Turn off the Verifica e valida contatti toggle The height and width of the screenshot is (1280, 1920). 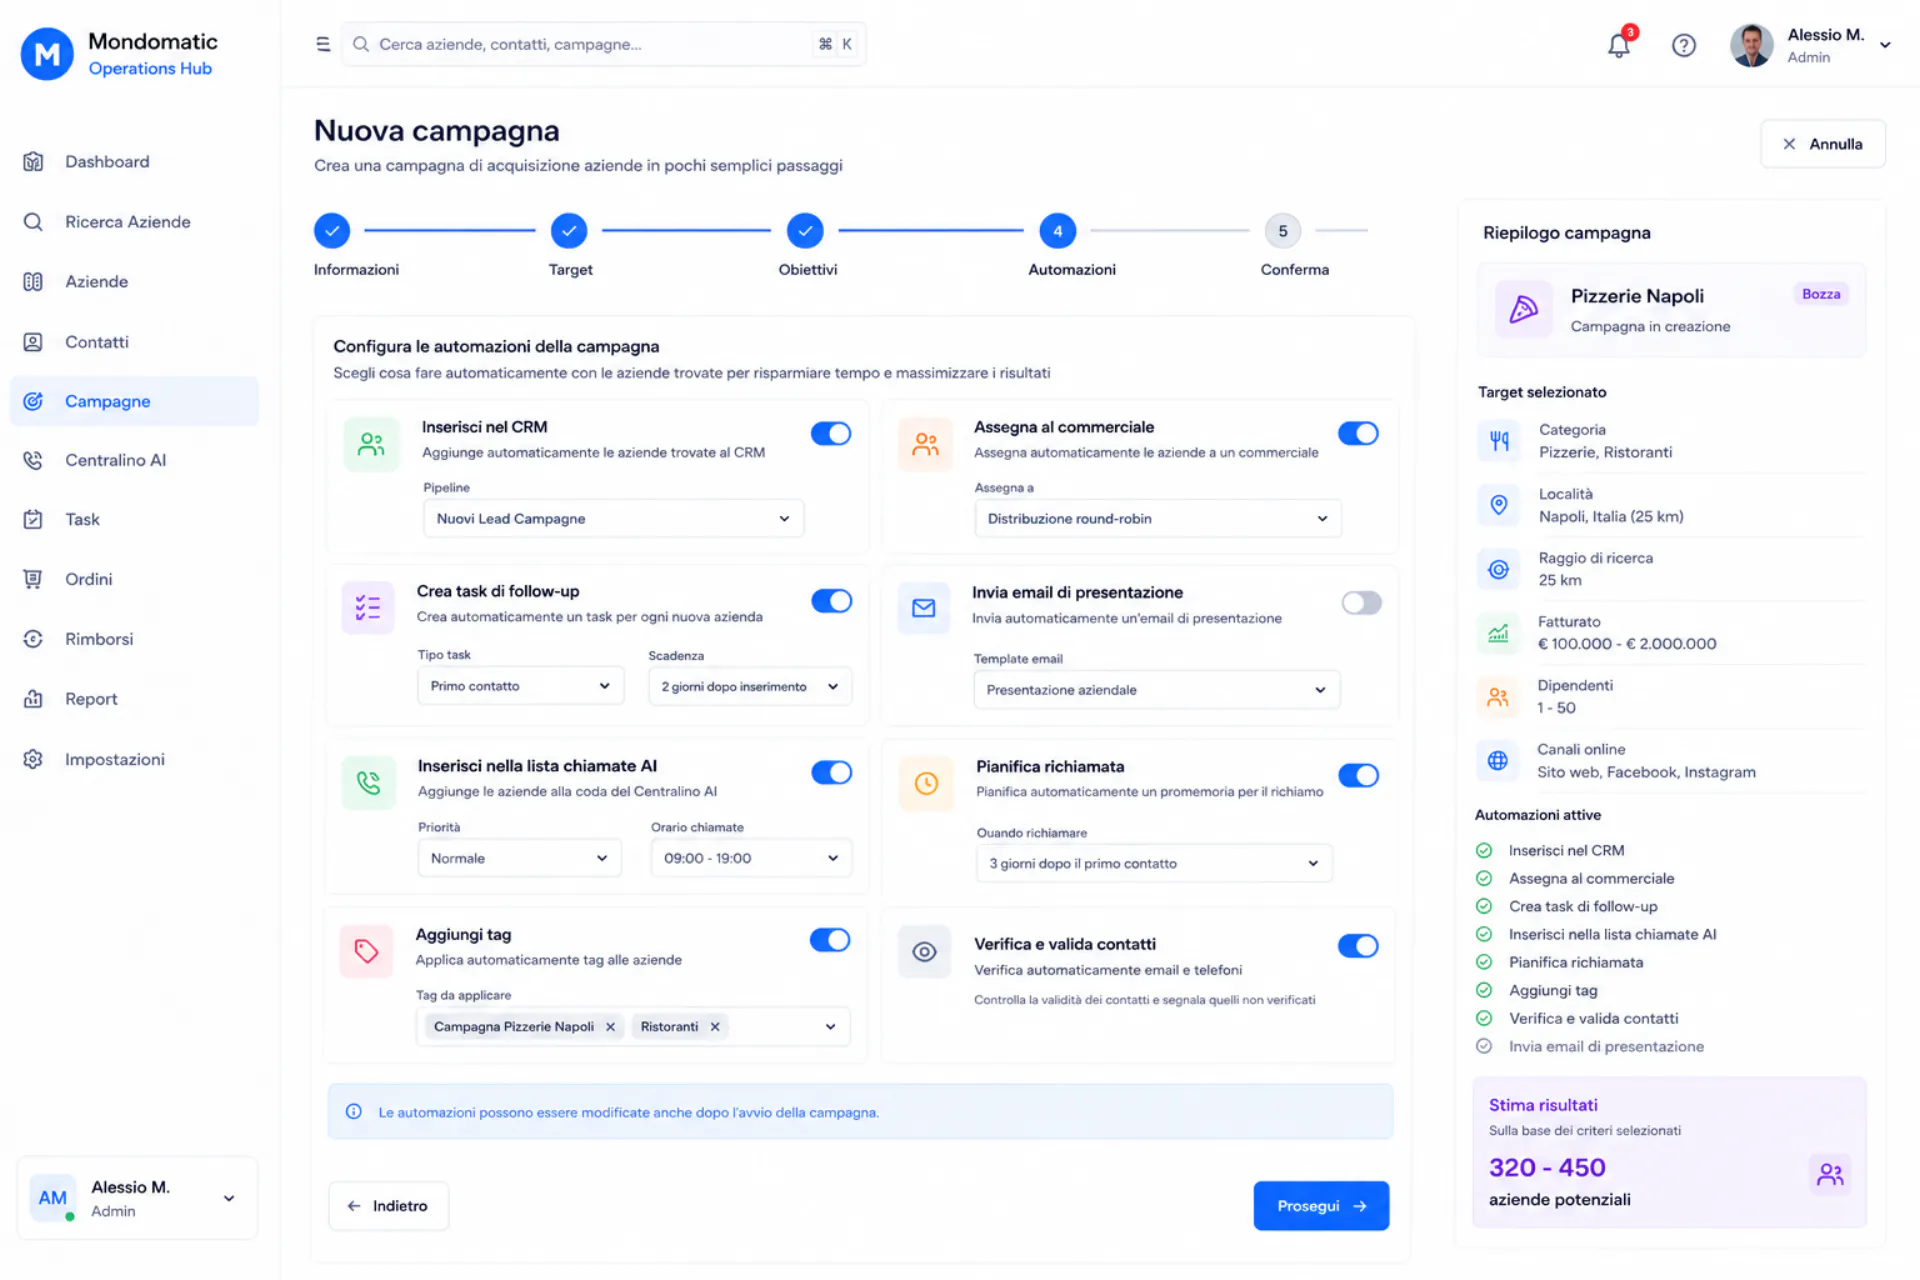1358,946
